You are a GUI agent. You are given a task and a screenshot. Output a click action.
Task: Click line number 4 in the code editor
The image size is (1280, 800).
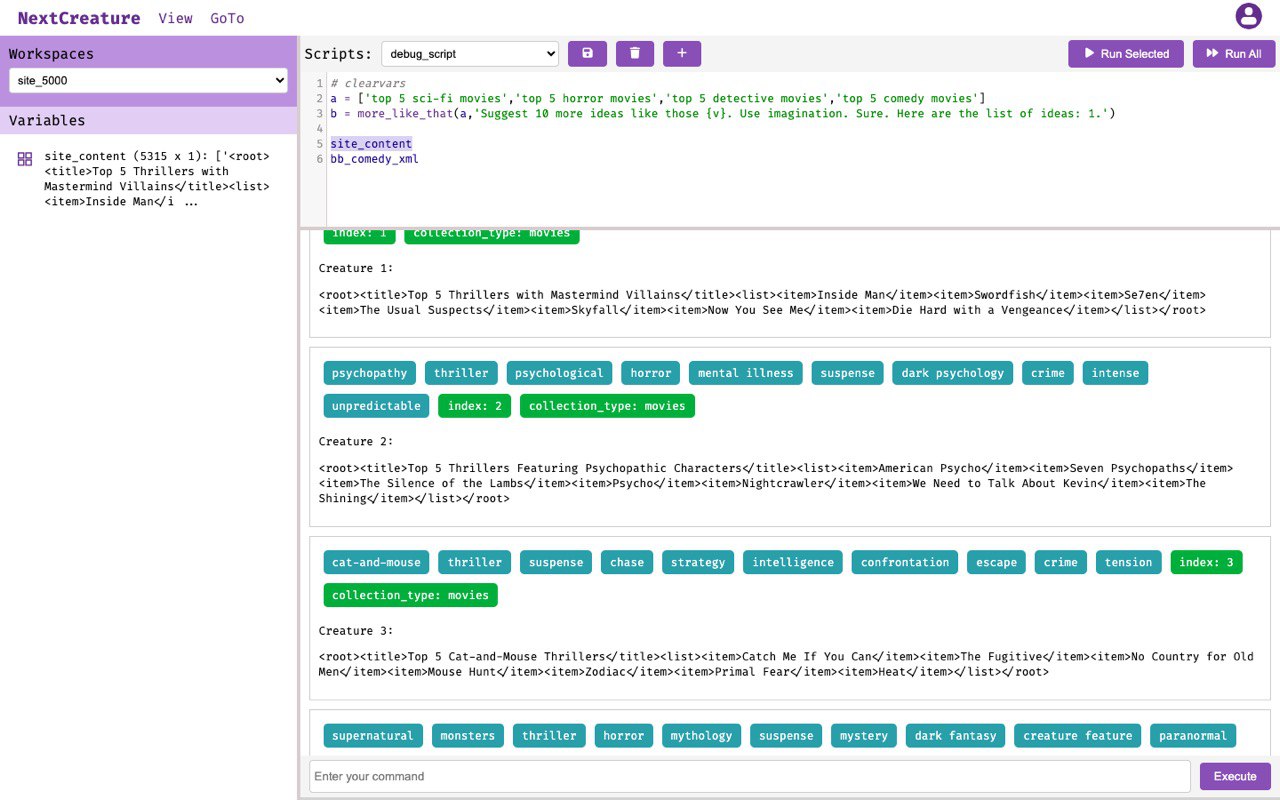pos(318,128)
